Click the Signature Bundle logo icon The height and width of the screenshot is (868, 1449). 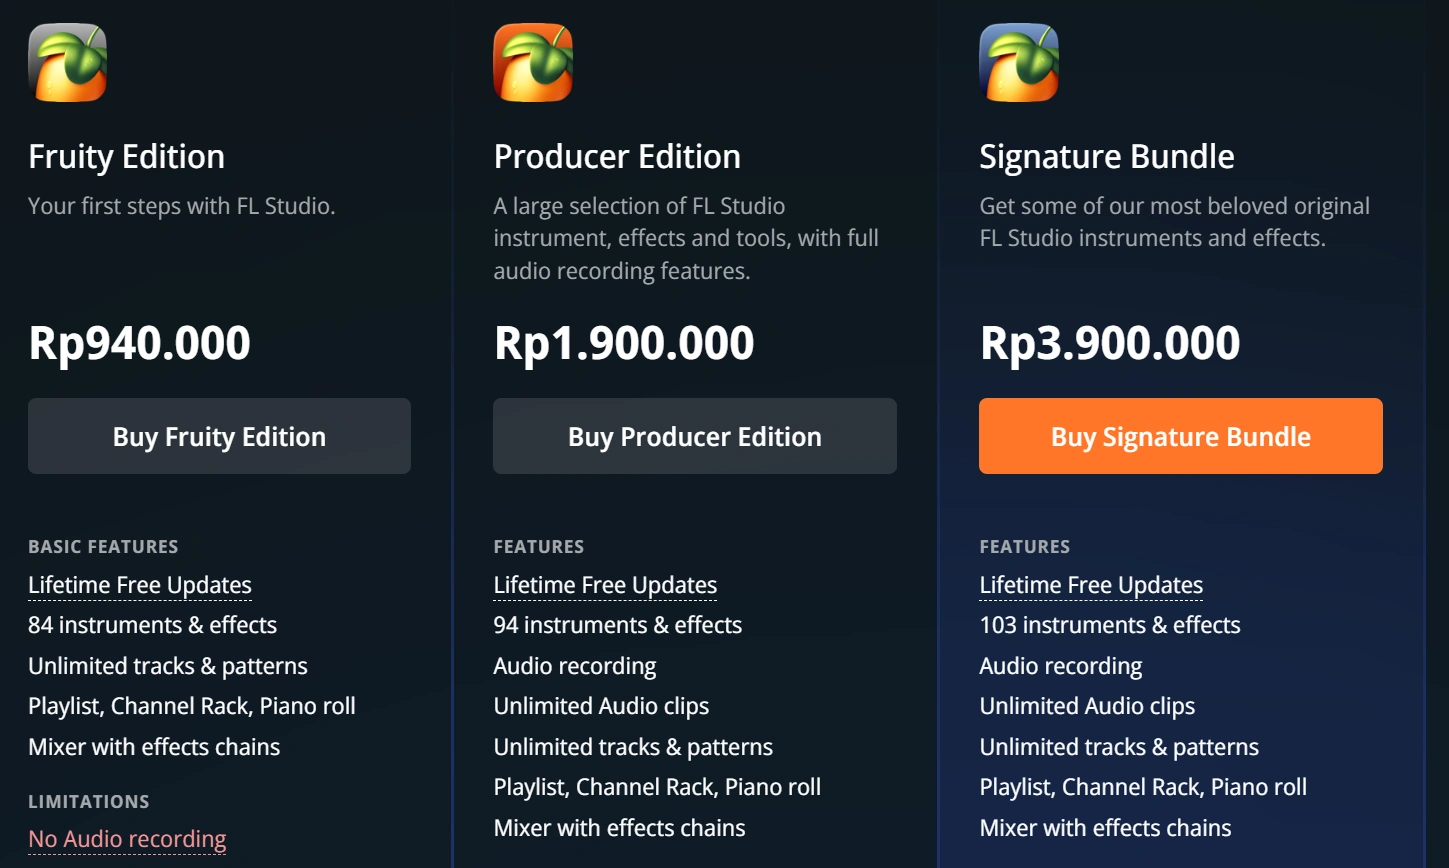(x=1018, y=62)
